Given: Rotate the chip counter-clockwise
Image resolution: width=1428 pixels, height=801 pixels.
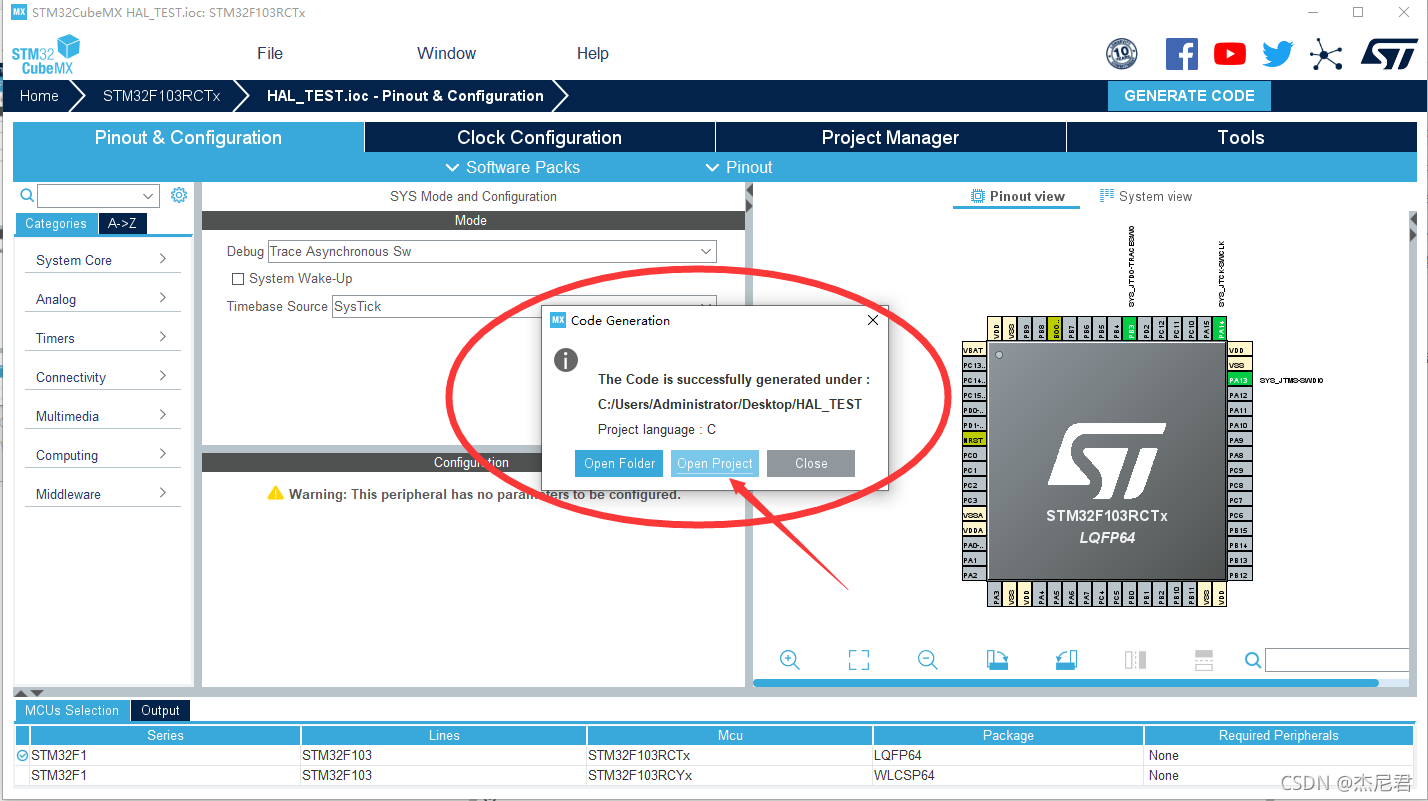Looking at the screenshot, I should 1066,660.
